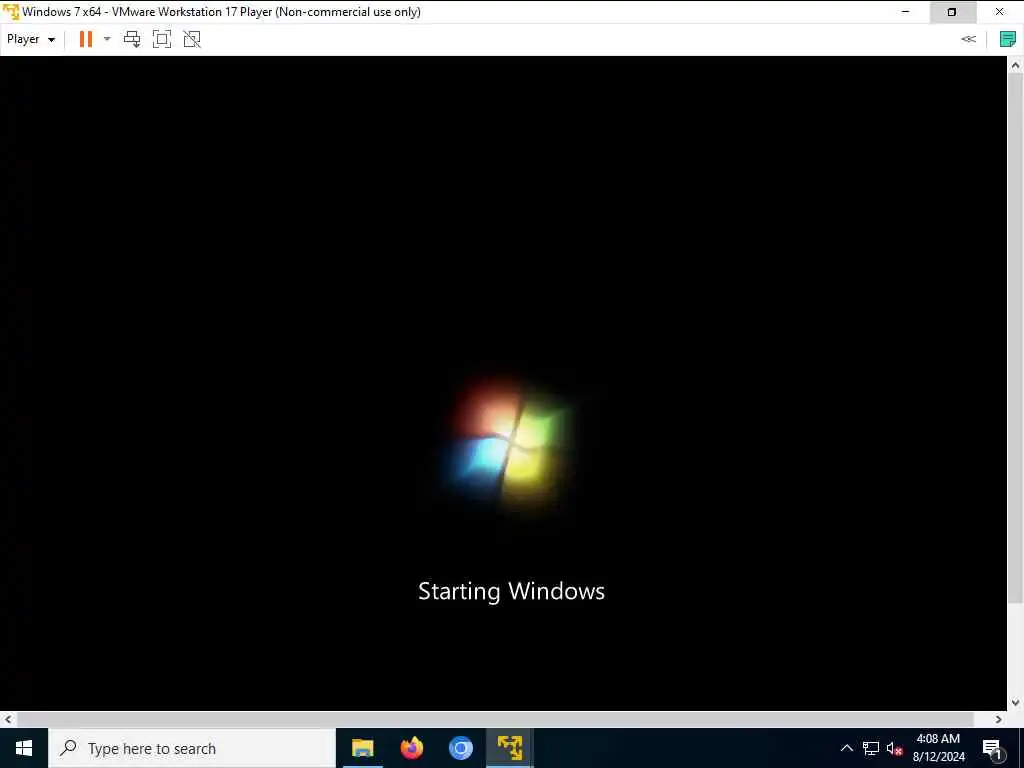The image size is (1024, 768).
Task: Open network status tray icon
Action: pos(871,748)
